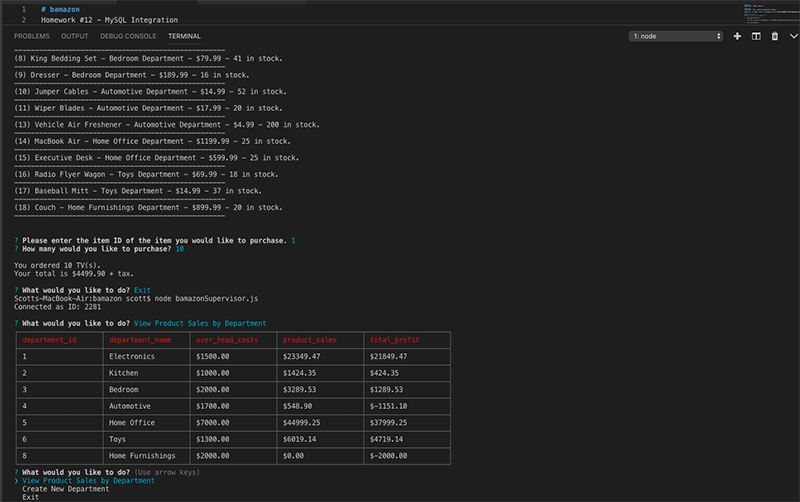Click the 'Executive Desk' product line
The image size is (800, 502).
click(x=156, y=158)
